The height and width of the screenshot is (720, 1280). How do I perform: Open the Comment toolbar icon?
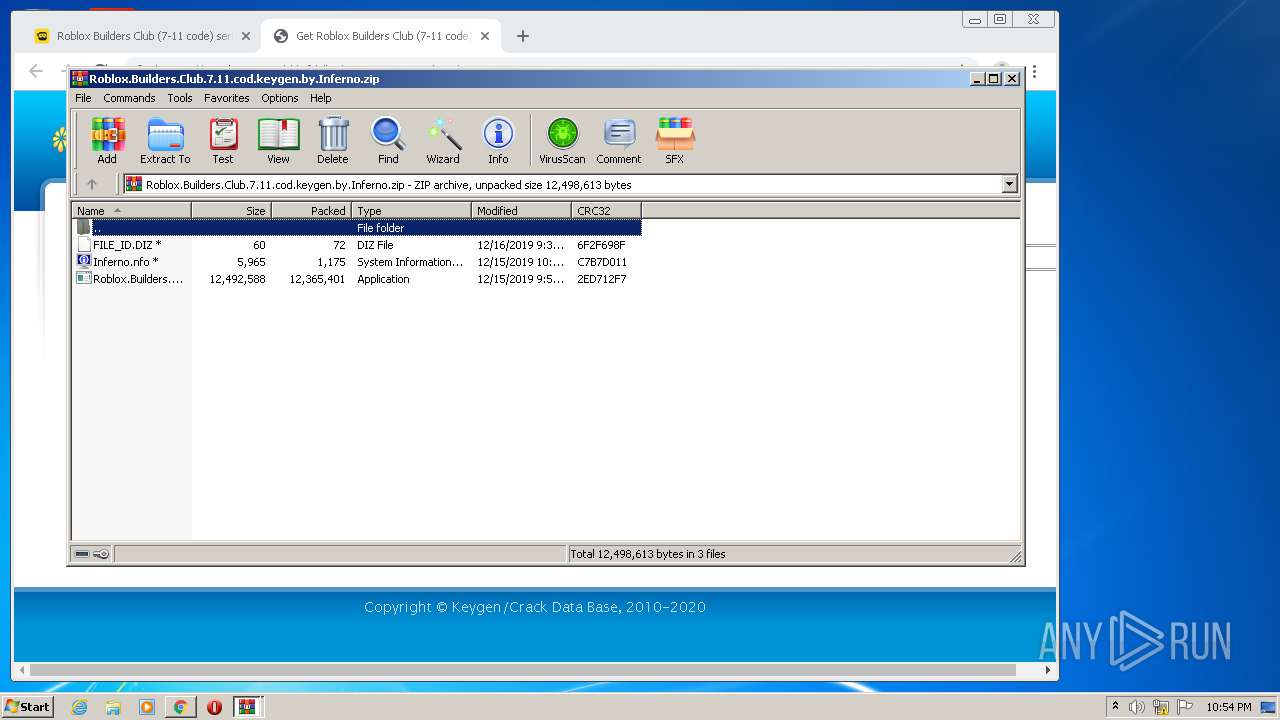[x=619, y=140]
